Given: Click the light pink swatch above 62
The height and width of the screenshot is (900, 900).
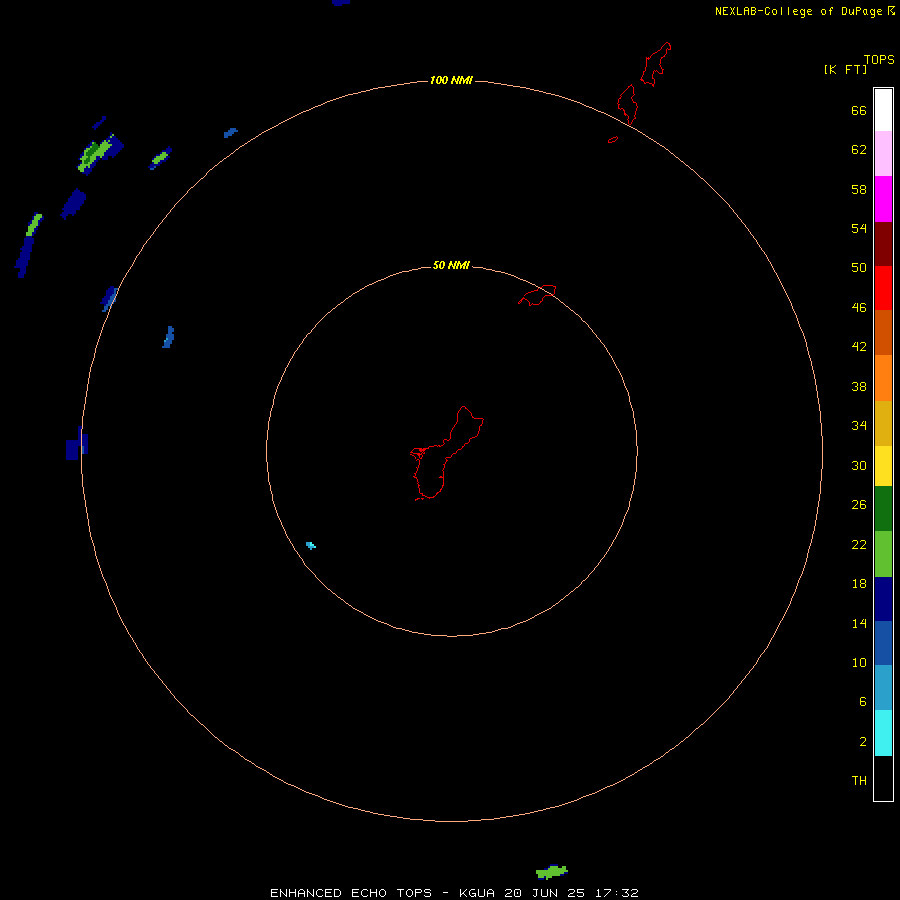Looking at the screenshot, I should pyautogui.click(x=883, y=153).
